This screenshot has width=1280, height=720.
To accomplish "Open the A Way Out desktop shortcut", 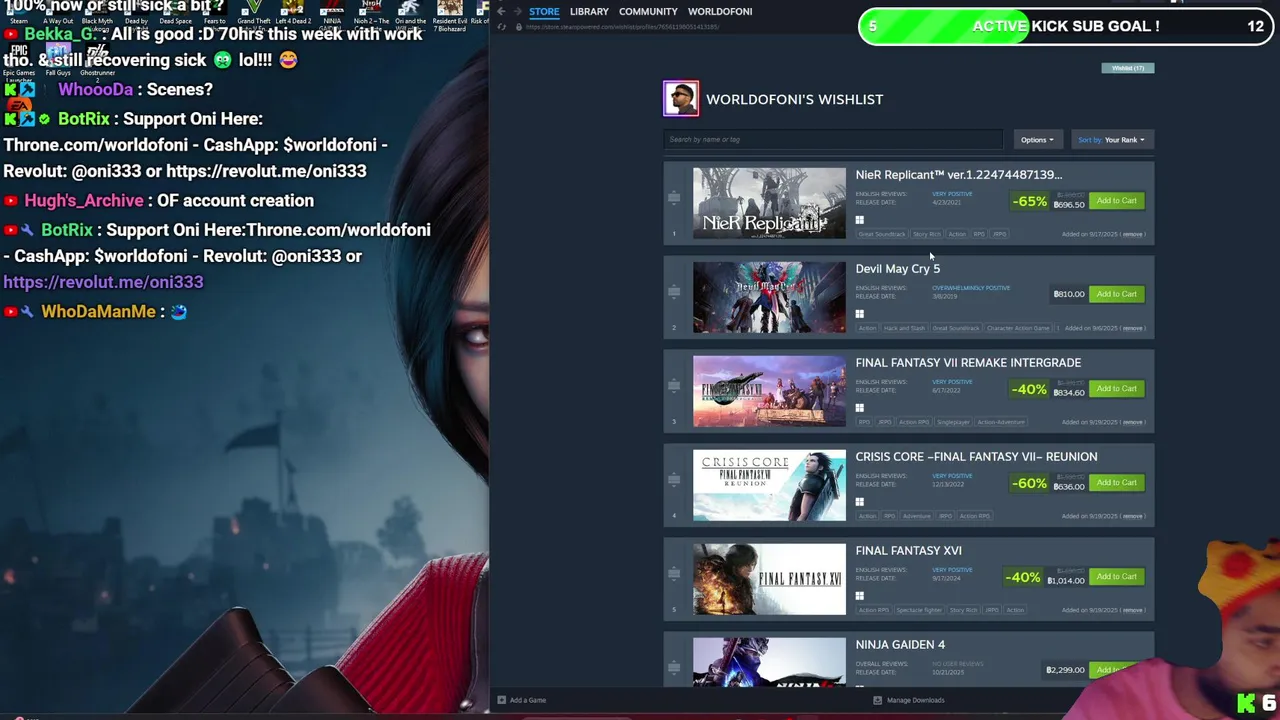I will click(58, 13).
